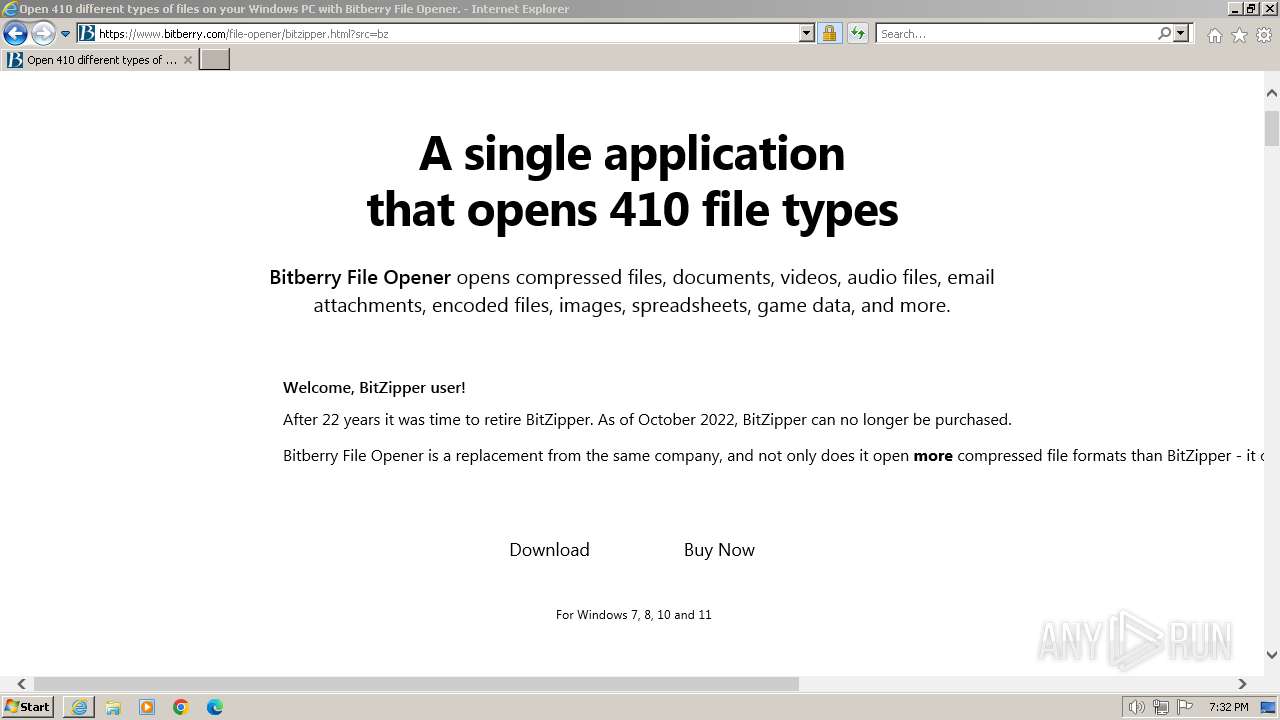Click the vertical scrollbar down arrow
The width and height of the screenshot is (1280, 720).
tap(1272, 655)
